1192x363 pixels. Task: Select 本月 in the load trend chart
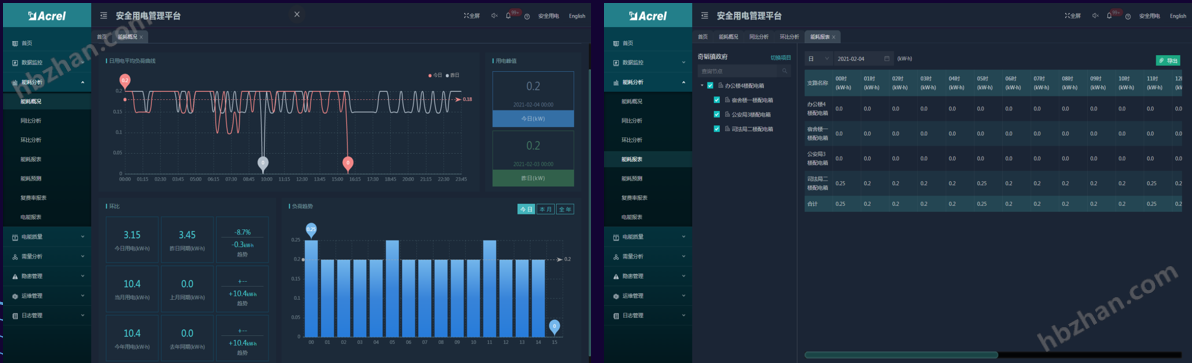pyautogui.click(x=546, y=209)
